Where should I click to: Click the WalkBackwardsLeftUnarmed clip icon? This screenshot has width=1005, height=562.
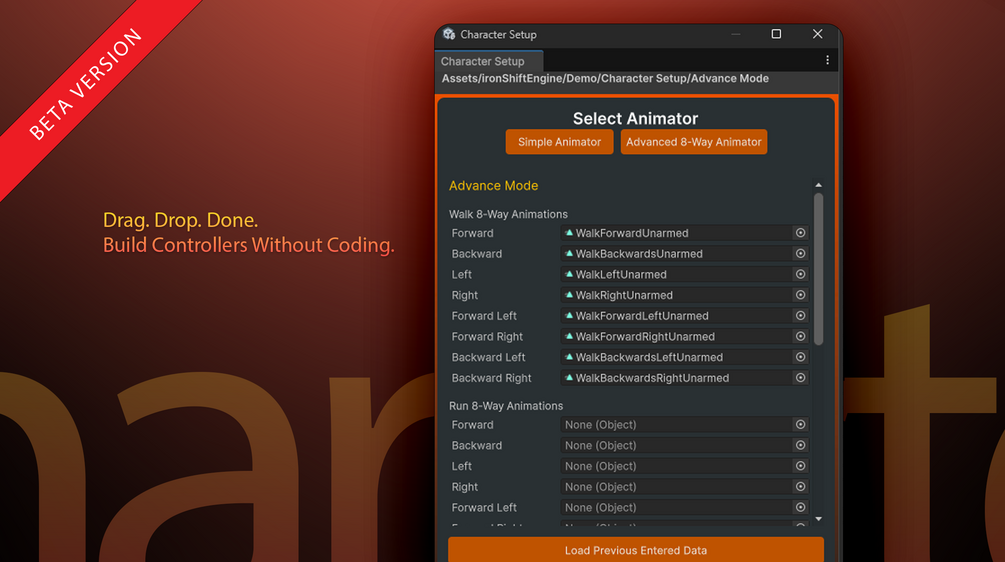pyautogui.click(x=569, y=357)
